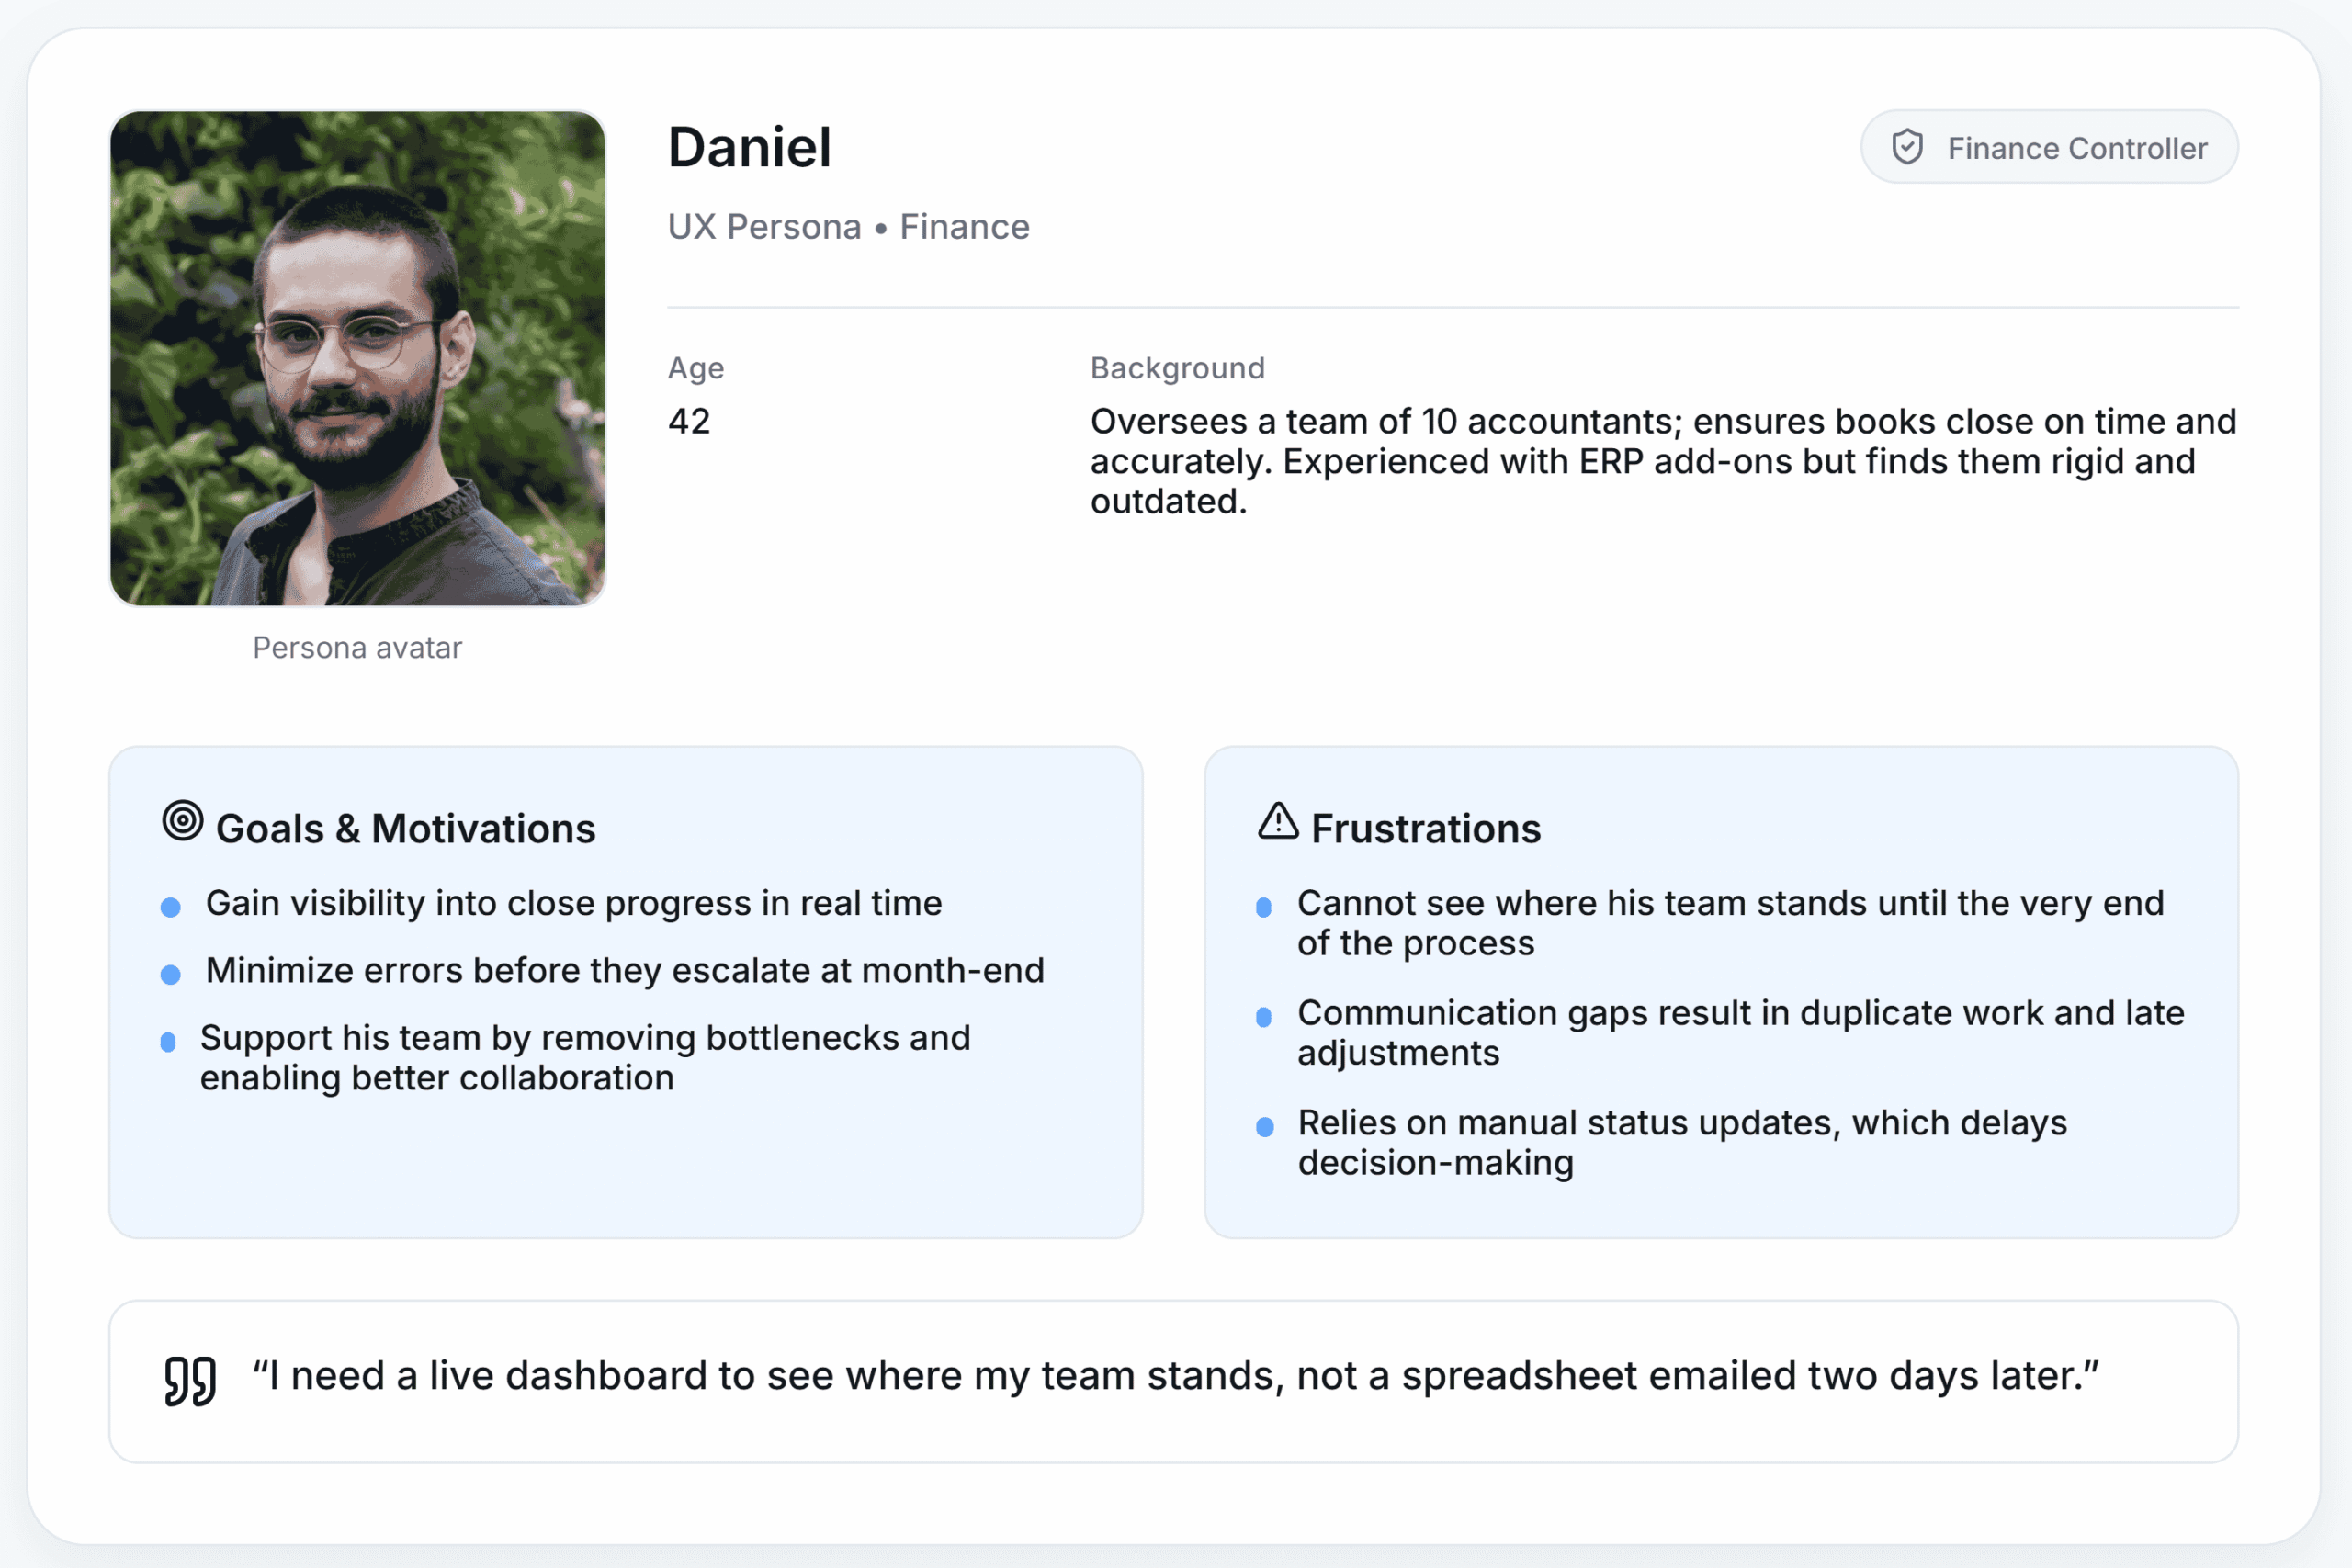Click the warning triangle icon beside Frustrations
The image size is (2352, 1568).
click(1278, 821)
